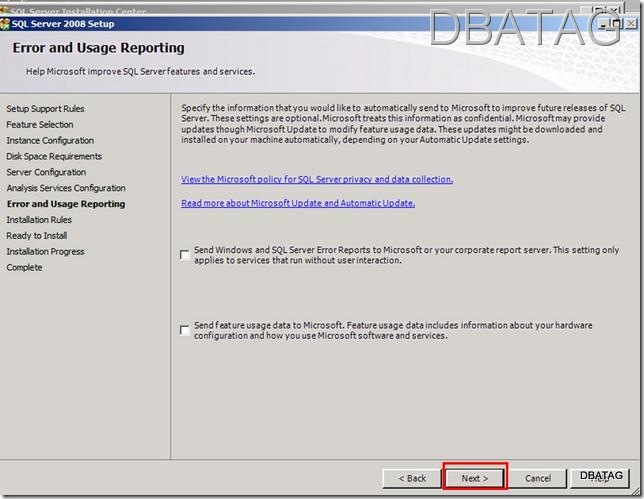Go back with the Back button

tap(412, 478)
